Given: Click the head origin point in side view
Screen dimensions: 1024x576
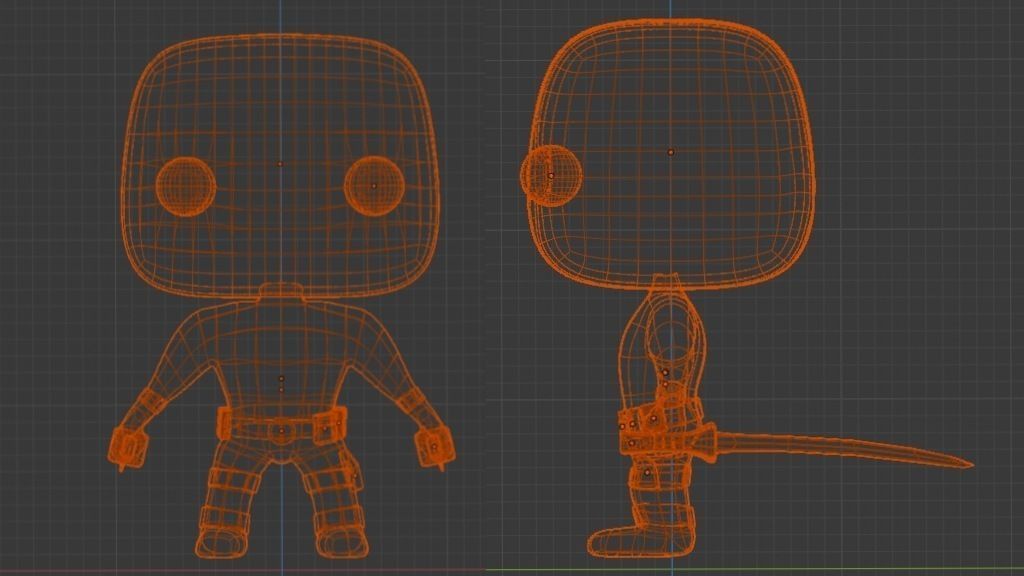Looking at the screenshot, I should coord(671,152).
